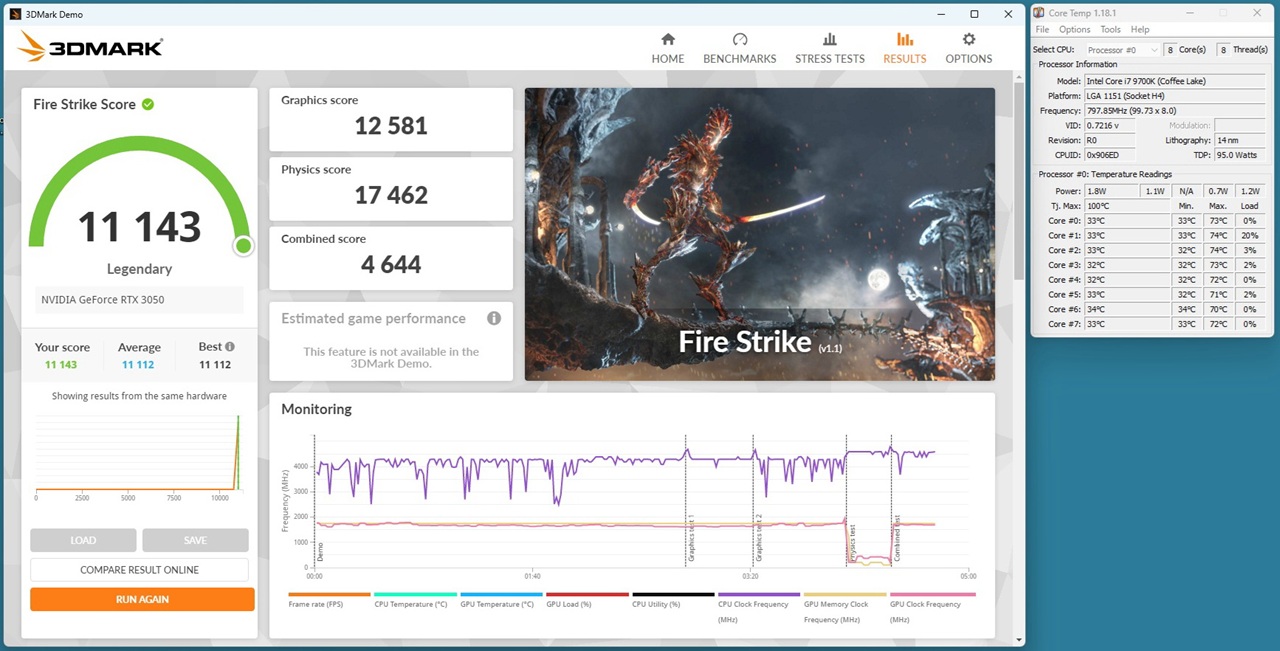The image size is (1280, 651).
Task: Click the RUN AGAIN button
Action: coord(142,599)
